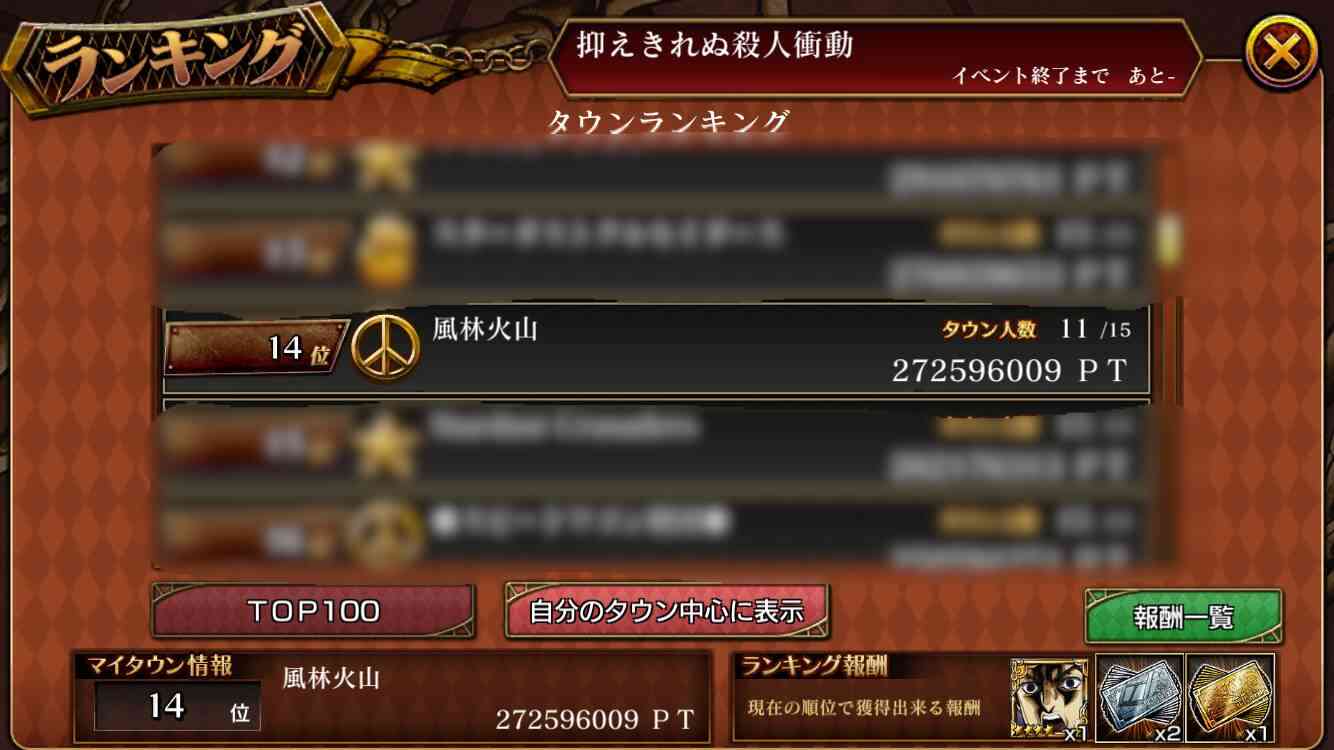Open the 報酬一覧 reward list
This screenshot has width=1334, height=750.
click(1183, 617)
